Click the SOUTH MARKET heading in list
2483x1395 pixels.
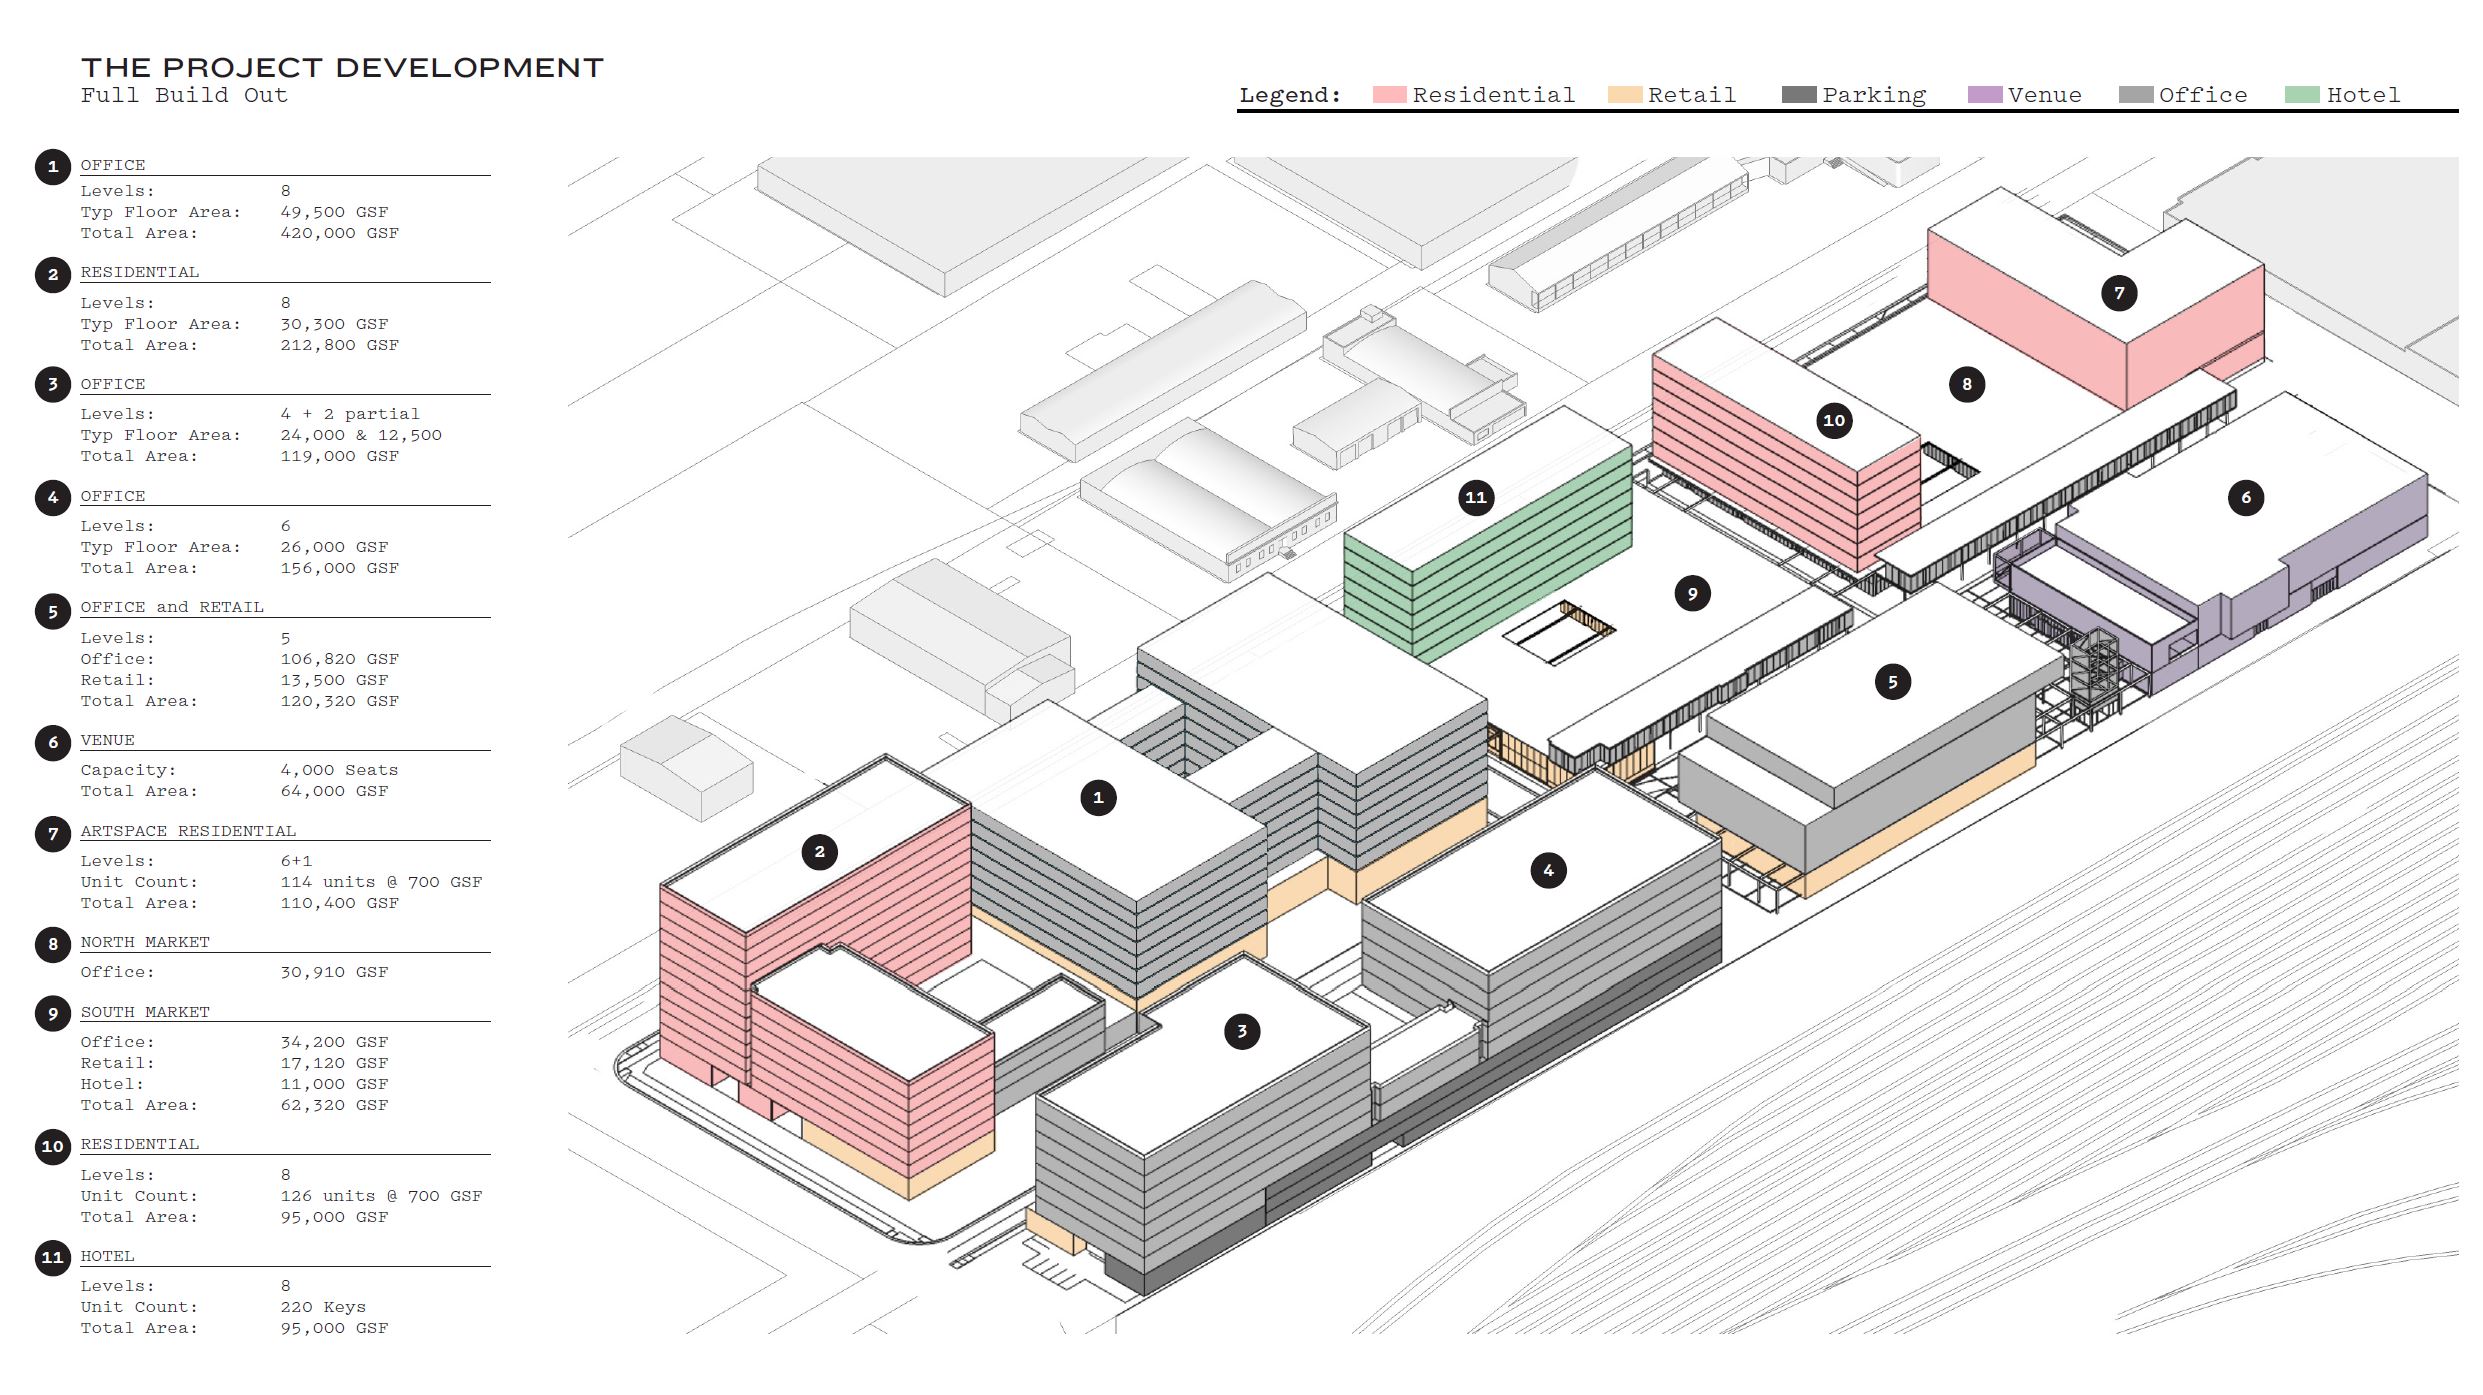(145, 1012)
